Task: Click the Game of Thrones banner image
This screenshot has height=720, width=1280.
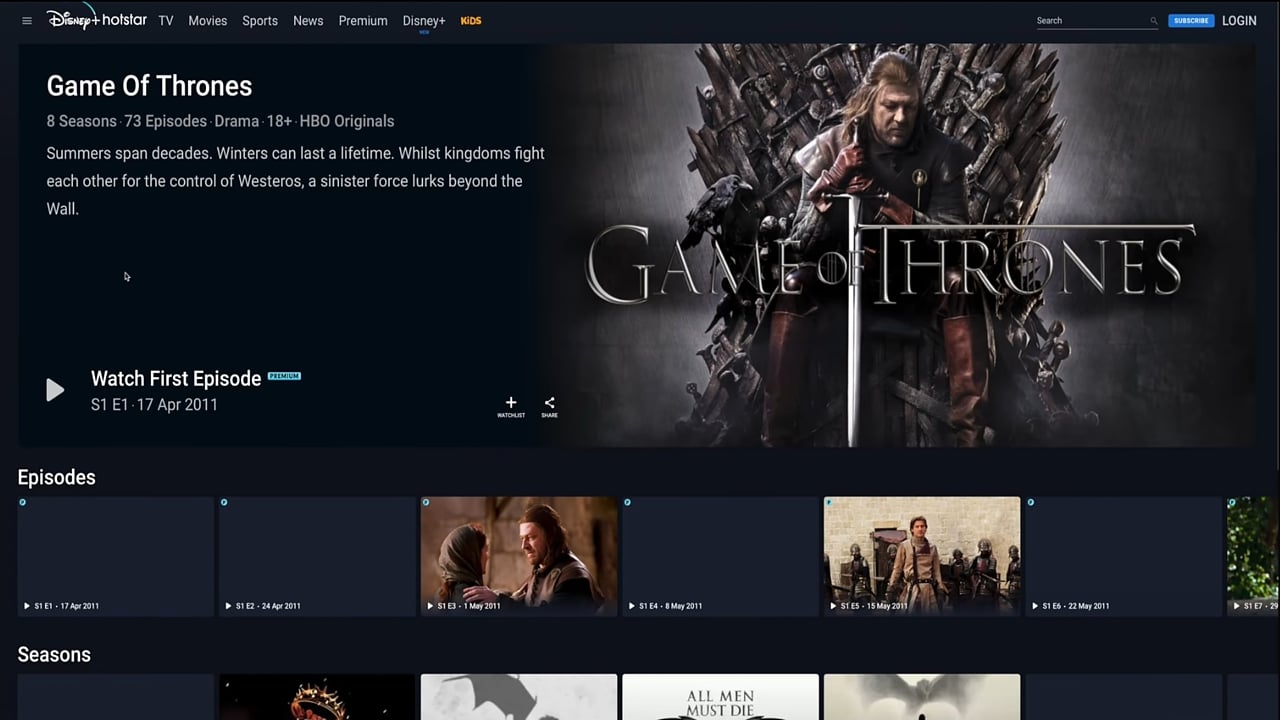Action: click(900, 245)
